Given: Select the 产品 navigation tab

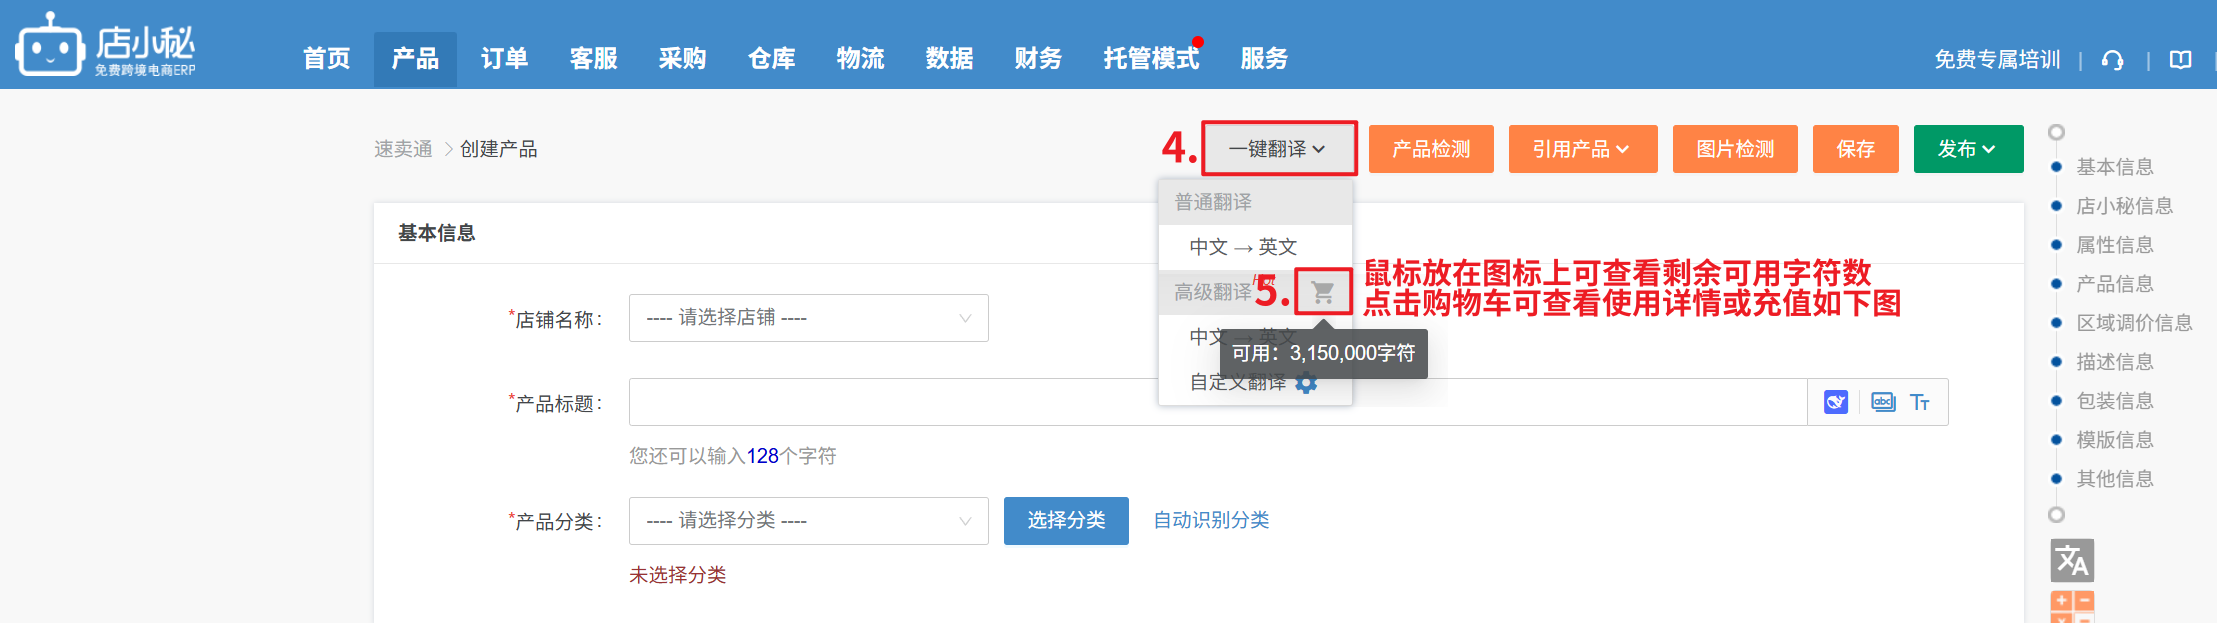Looking at the screenshot, I should (x=415, y=59).
